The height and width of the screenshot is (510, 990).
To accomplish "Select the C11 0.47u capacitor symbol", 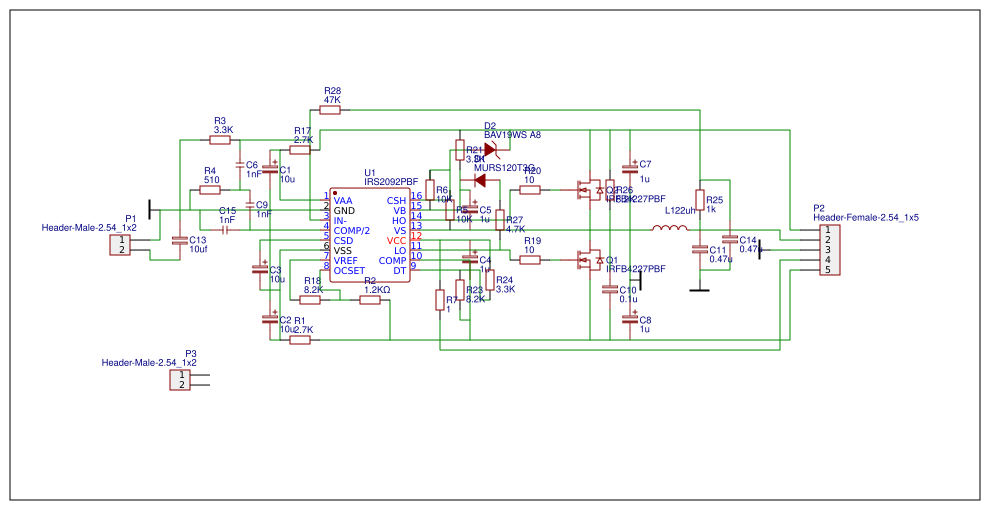I will point(700,249).
